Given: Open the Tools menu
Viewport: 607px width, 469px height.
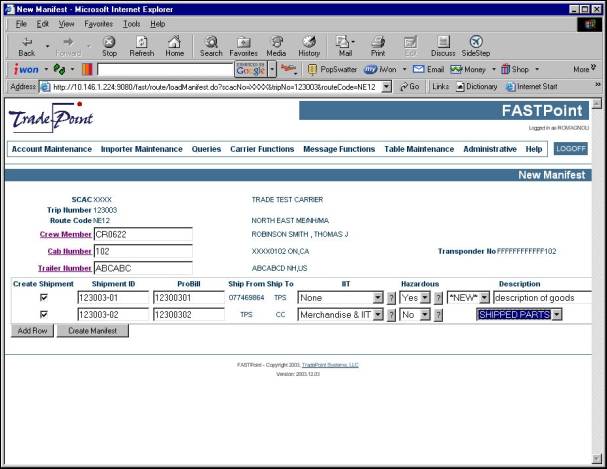Looking at the screenshot, I should 132,24.
